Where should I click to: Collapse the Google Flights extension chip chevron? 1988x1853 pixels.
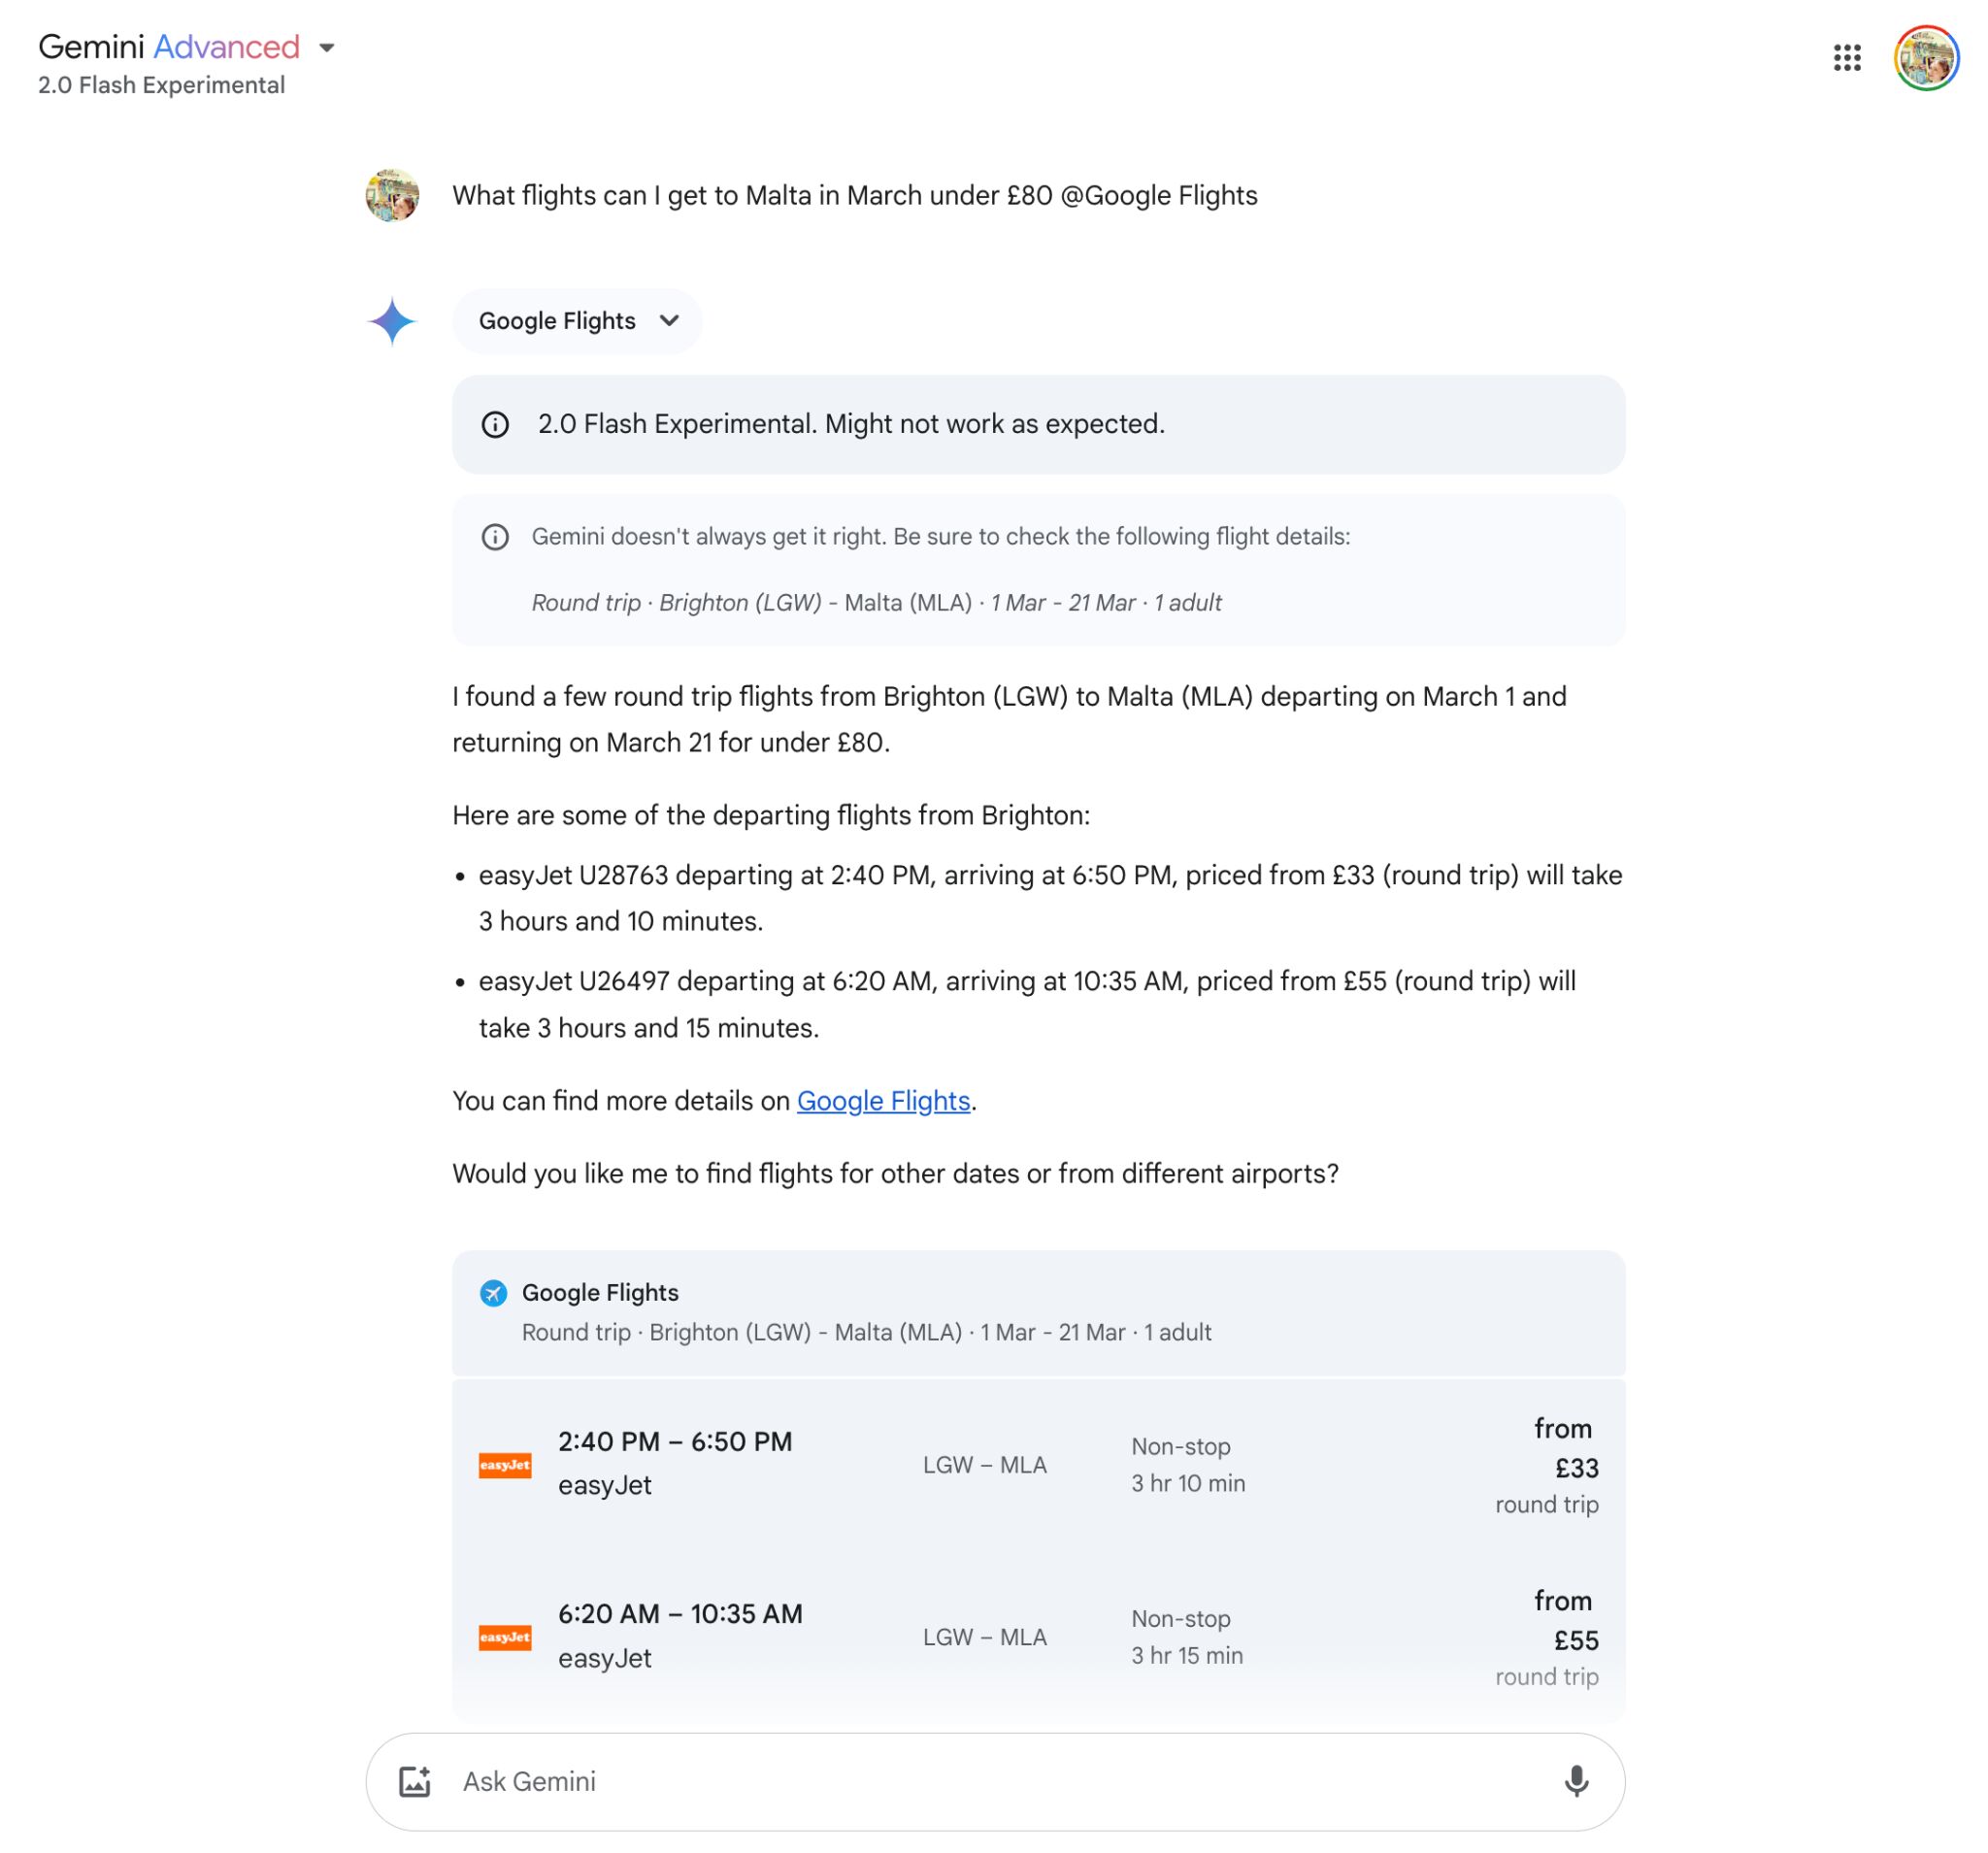click(670, 321)
